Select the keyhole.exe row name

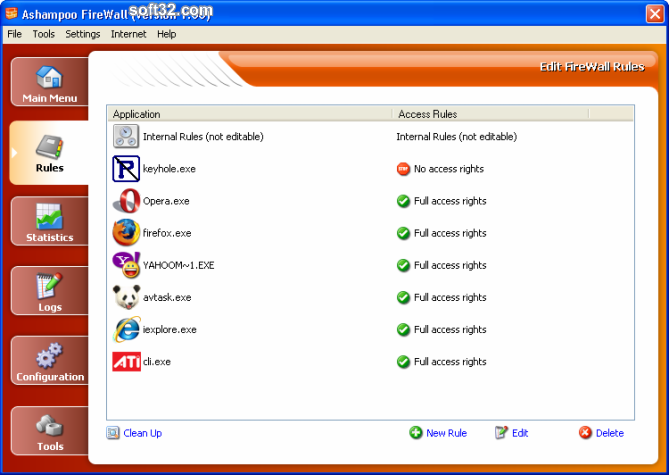coord(169,169)
